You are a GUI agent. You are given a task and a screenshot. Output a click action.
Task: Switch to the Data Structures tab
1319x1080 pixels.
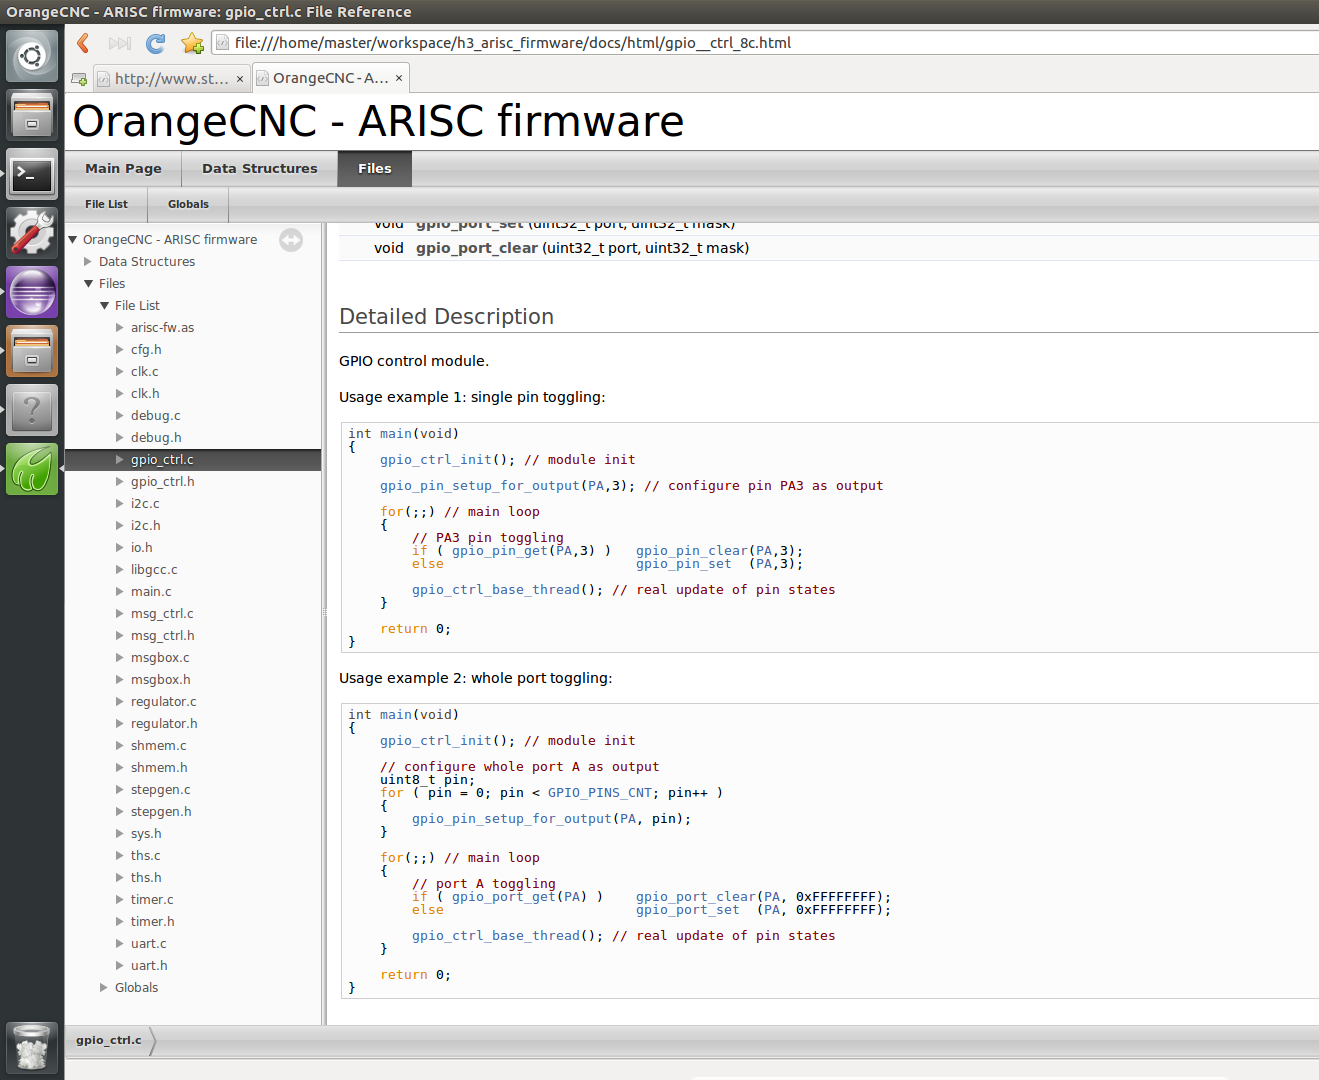click(x=259, y=169)
